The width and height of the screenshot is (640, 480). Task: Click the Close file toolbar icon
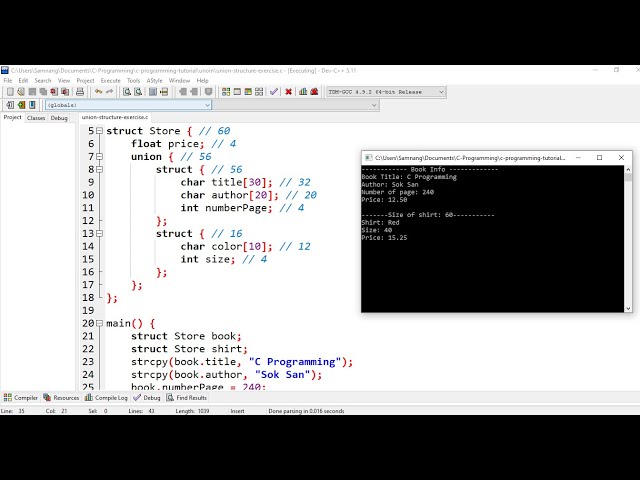coord(54,92)
